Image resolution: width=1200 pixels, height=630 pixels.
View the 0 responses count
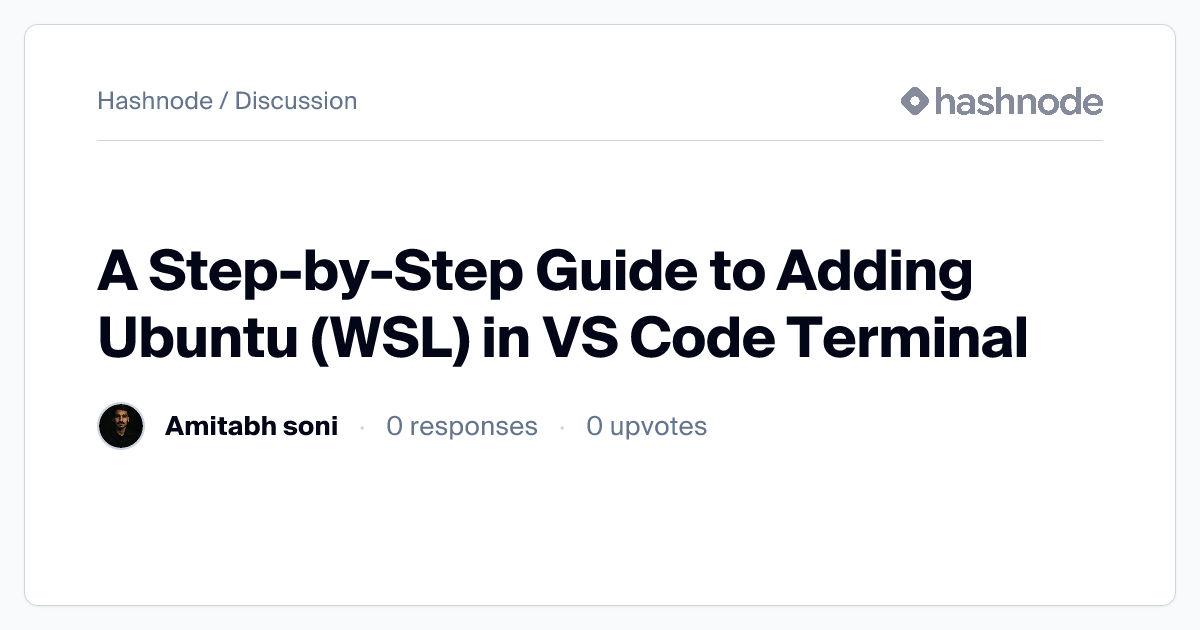tap(462, 427)
